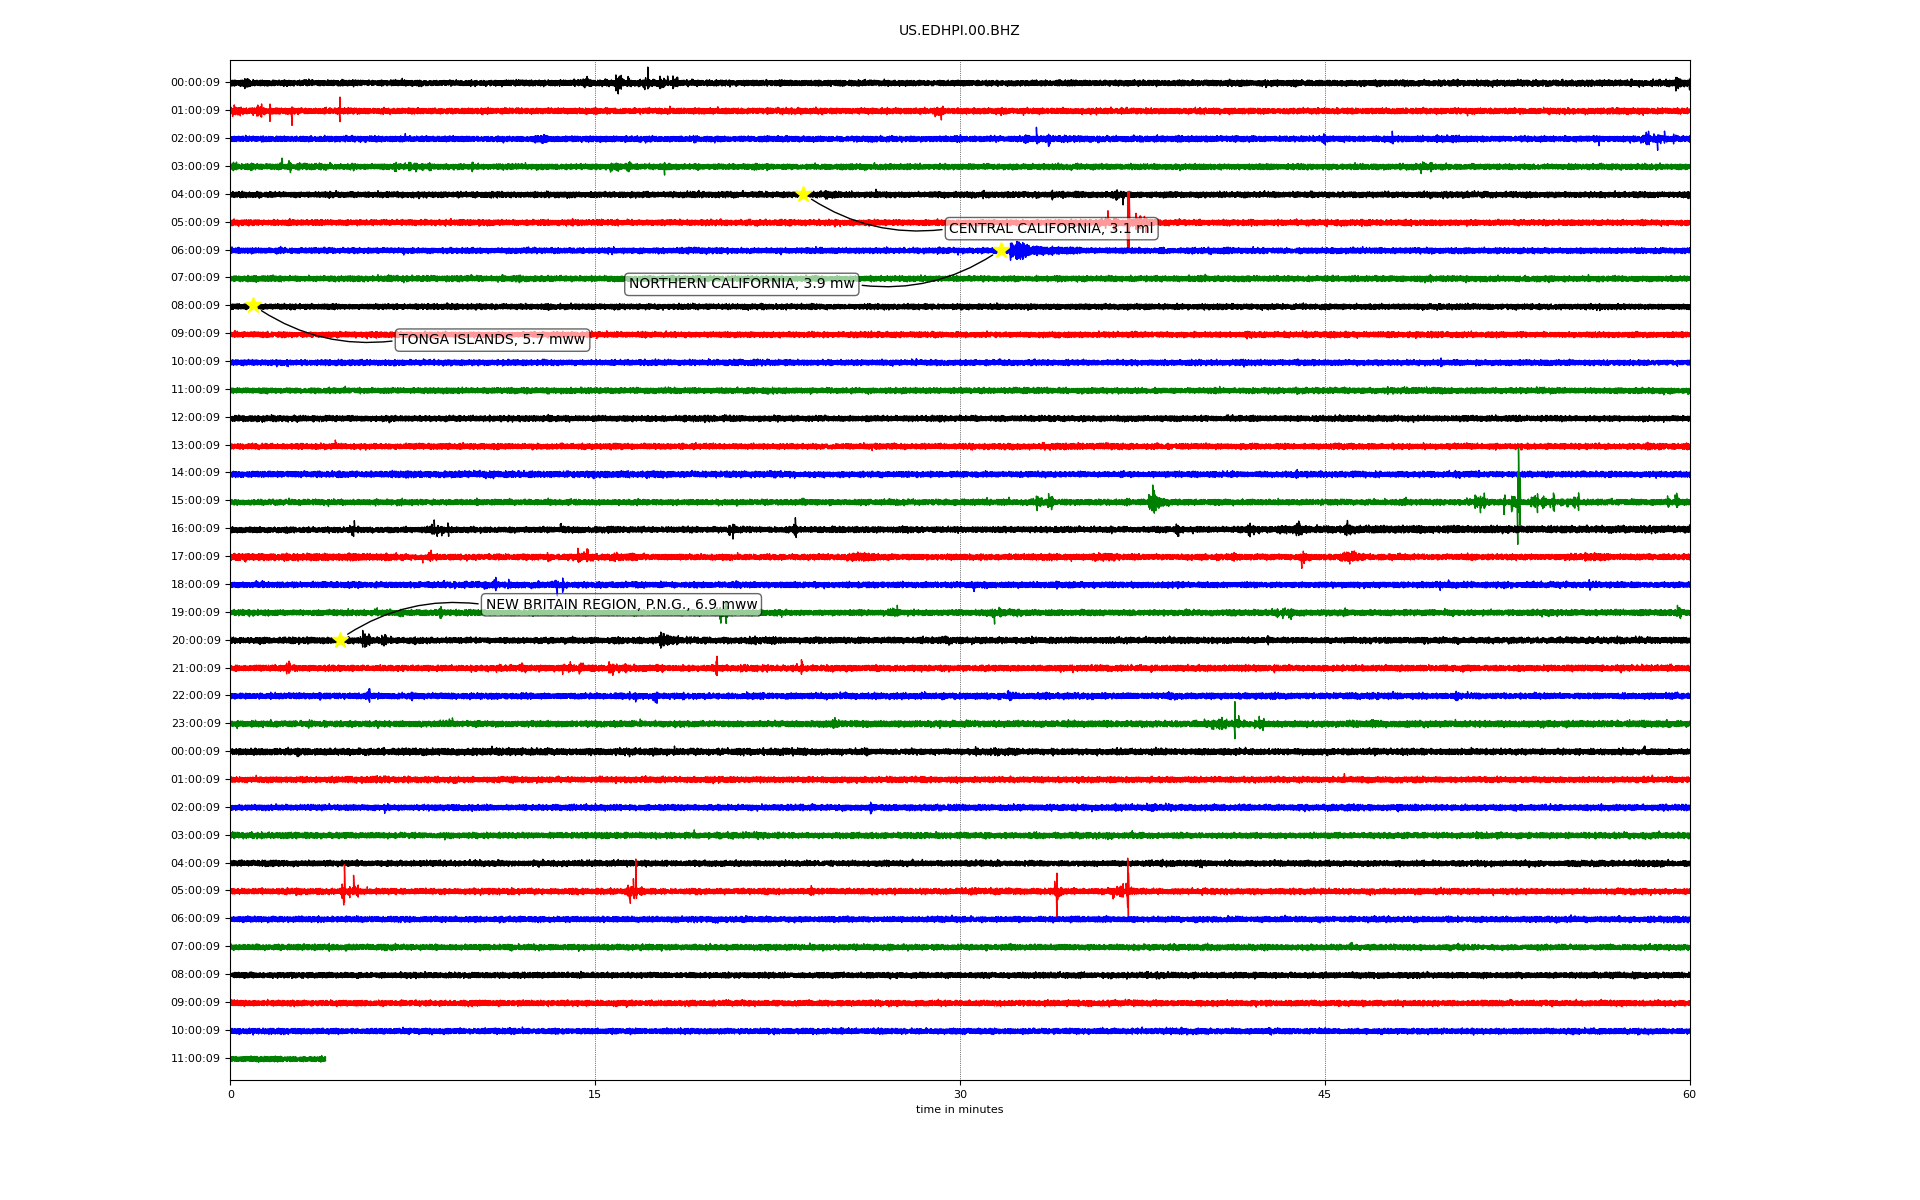Click the 20:00:09 row time label
The width and height of the screenshot is (1920, 1200).
[195, 641]
